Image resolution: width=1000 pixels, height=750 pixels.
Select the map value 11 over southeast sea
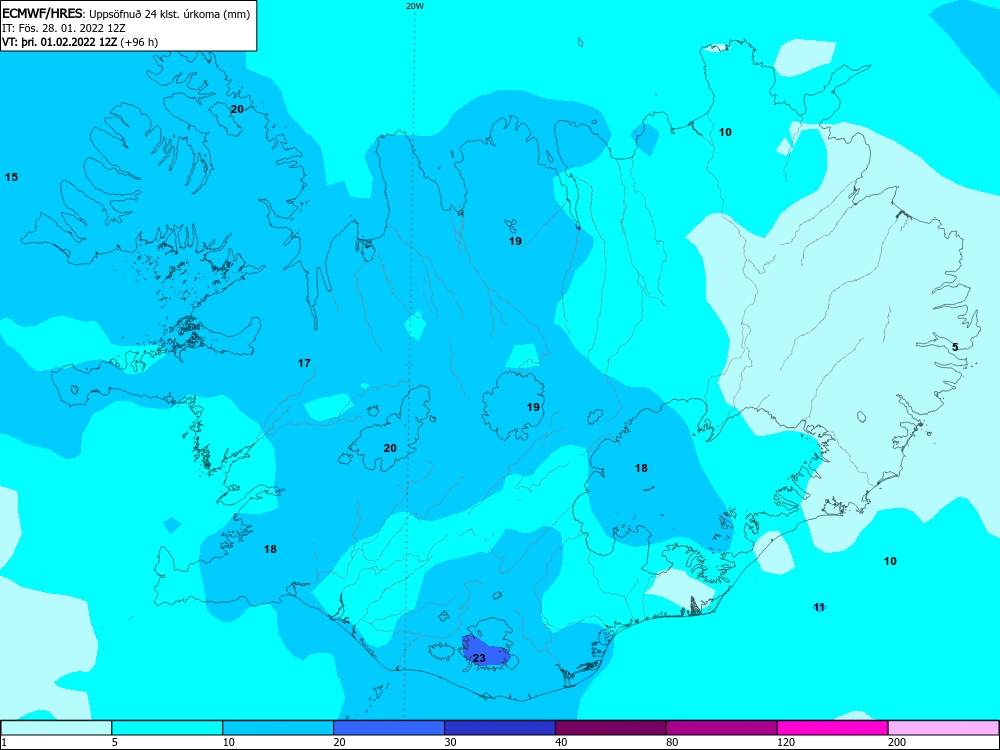tap(820, 607)
